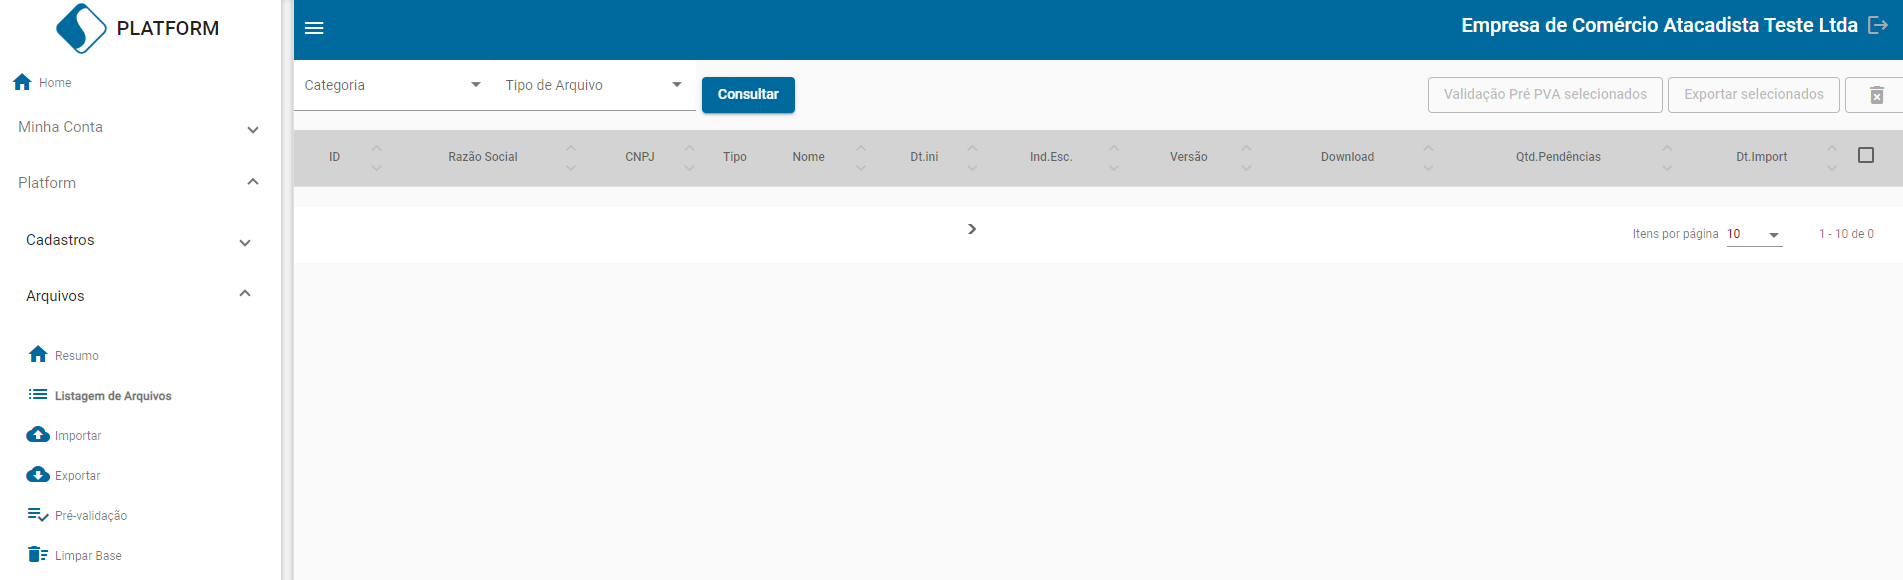Image resolution: width=1903 pixels, height=580 pixels.
Task: Open the Itens por página dropdown
Action: [1754, 234]
